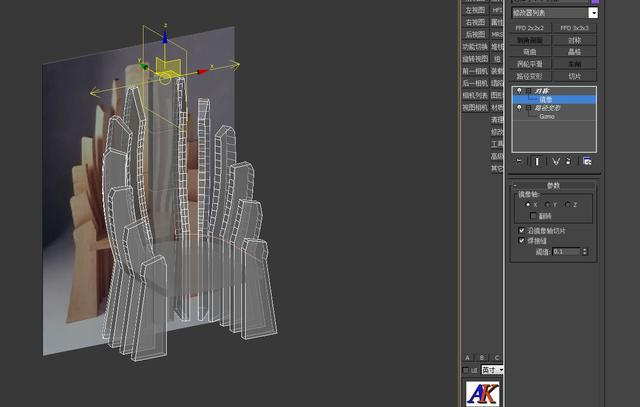Select the 路径变形 modifier in stack
640x407 pixels.
pyautogui.click(x=554, y=108)
